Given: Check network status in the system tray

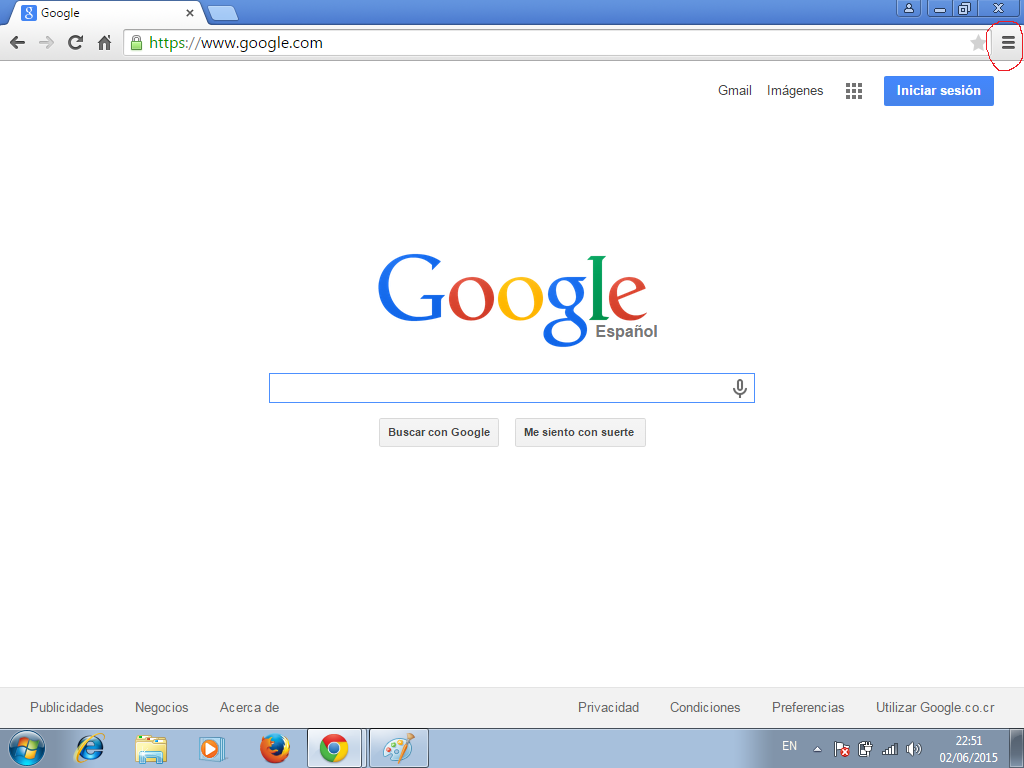Looking at the screenshot, I should point(890,746).
